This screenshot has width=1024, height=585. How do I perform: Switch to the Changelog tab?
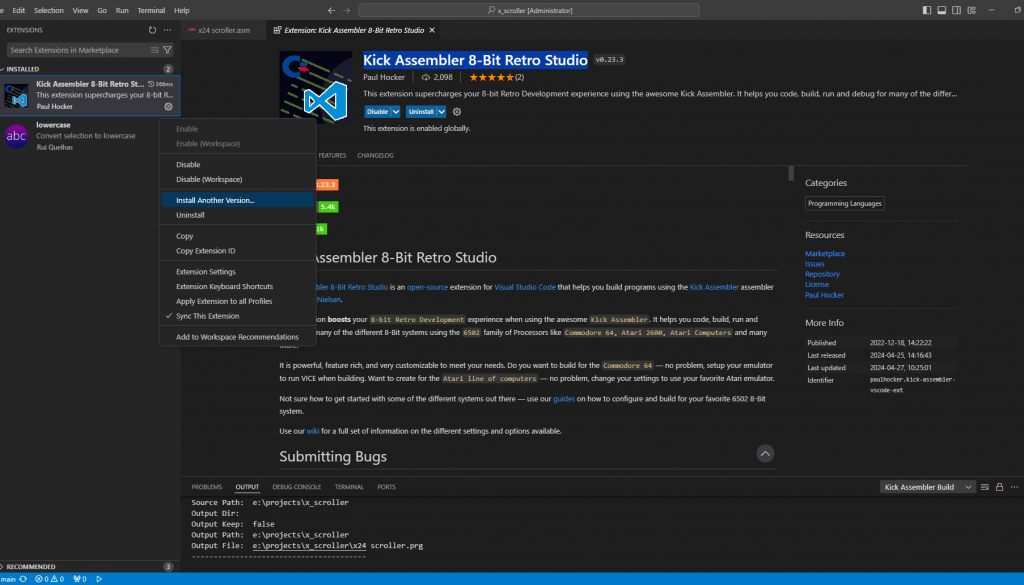point(376,155)
